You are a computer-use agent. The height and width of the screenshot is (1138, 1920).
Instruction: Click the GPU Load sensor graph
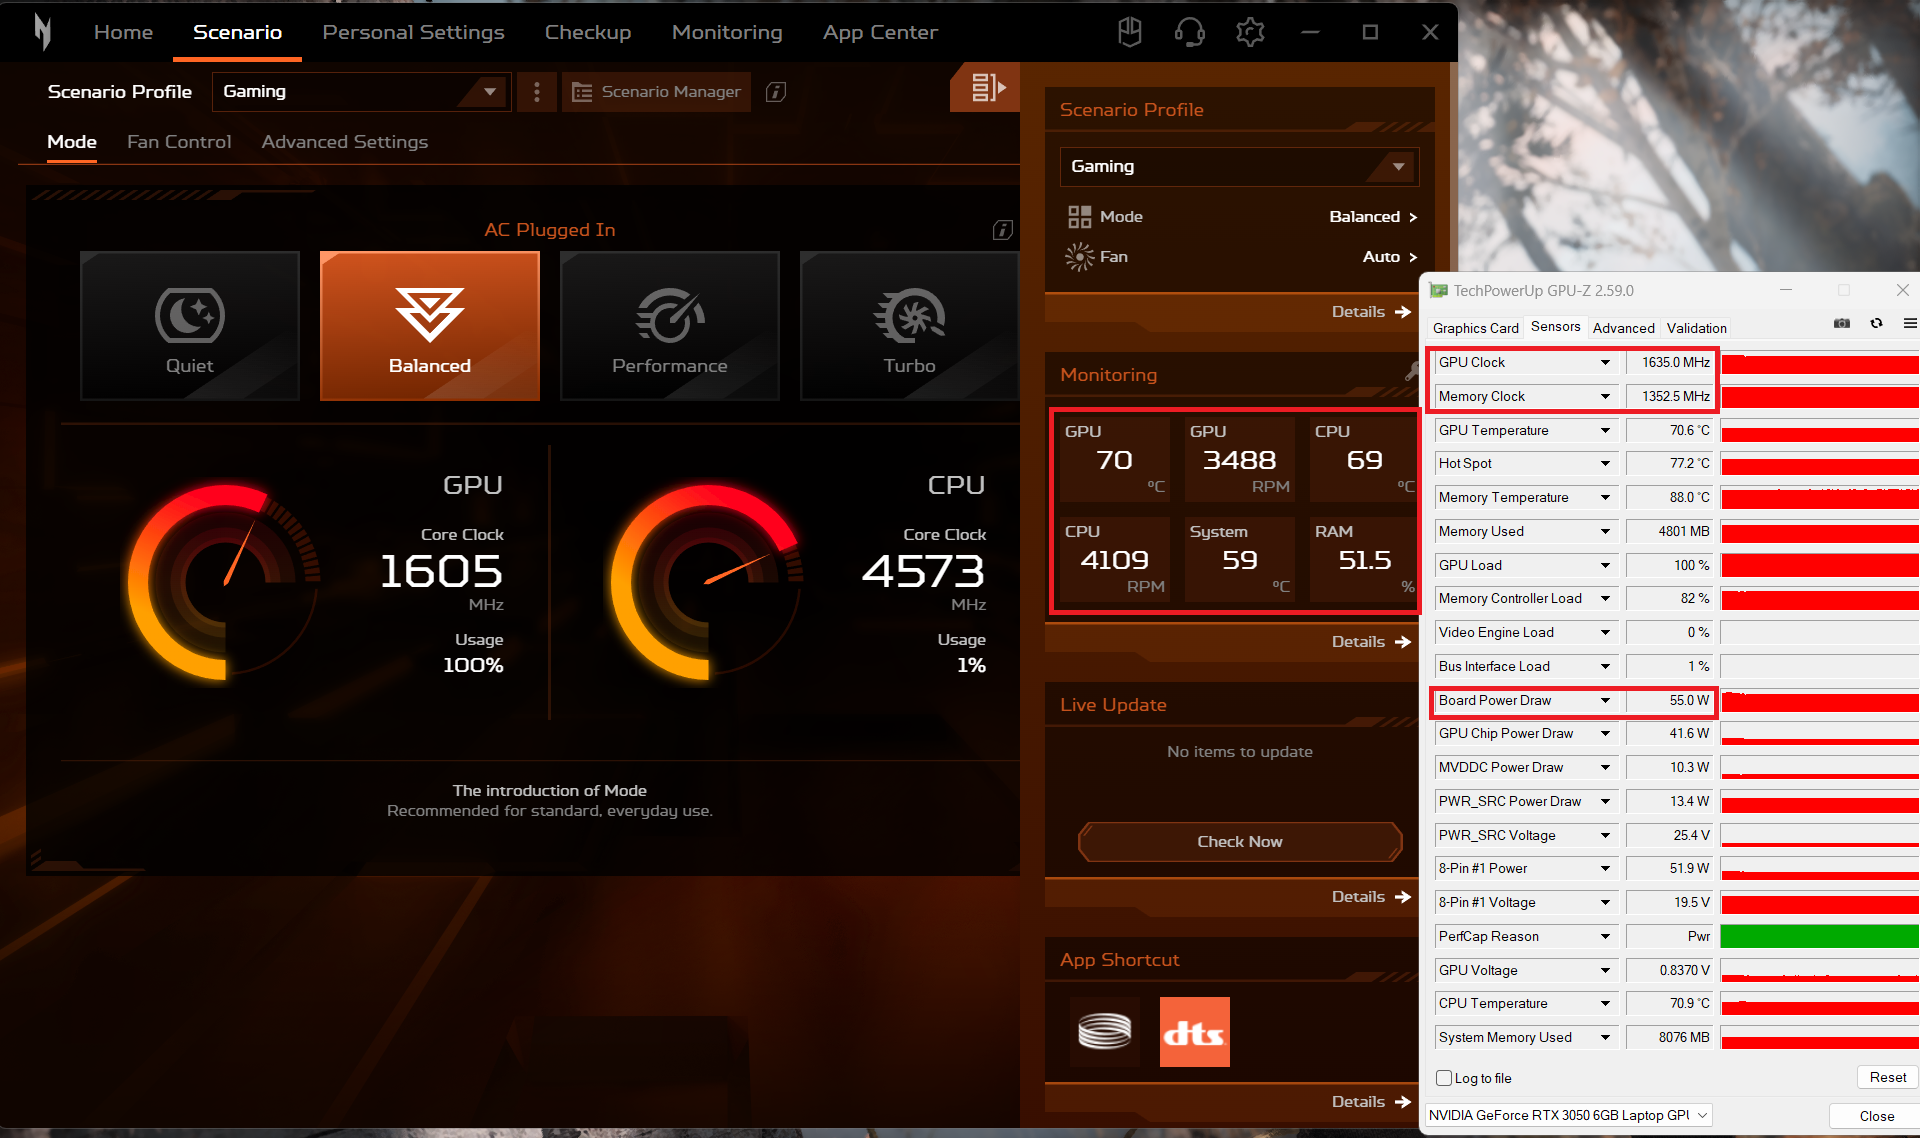(x=1820, y=566)
